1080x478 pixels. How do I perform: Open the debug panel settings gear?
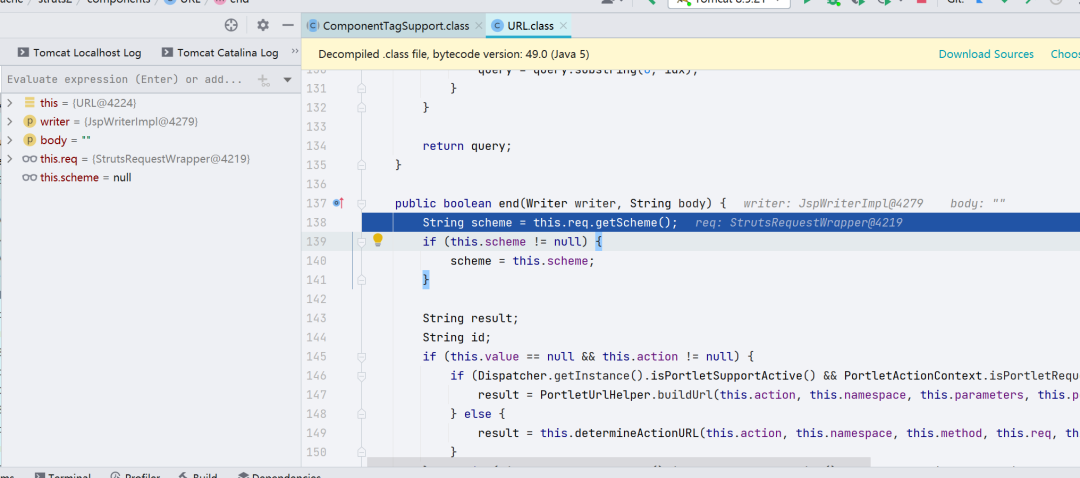[x=263, y=25]
